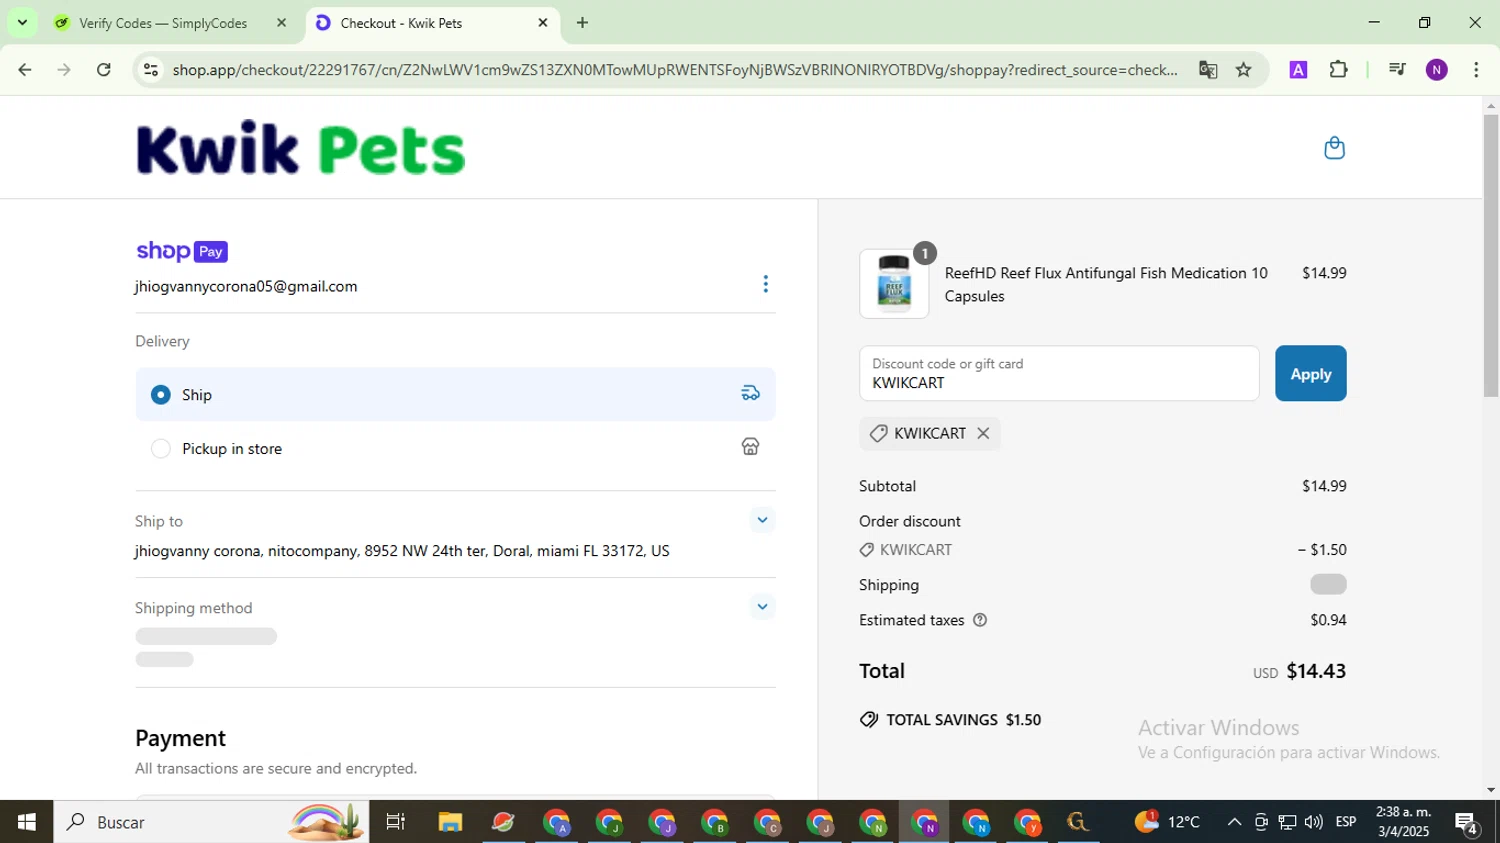Open the notification center icon

1467,823
